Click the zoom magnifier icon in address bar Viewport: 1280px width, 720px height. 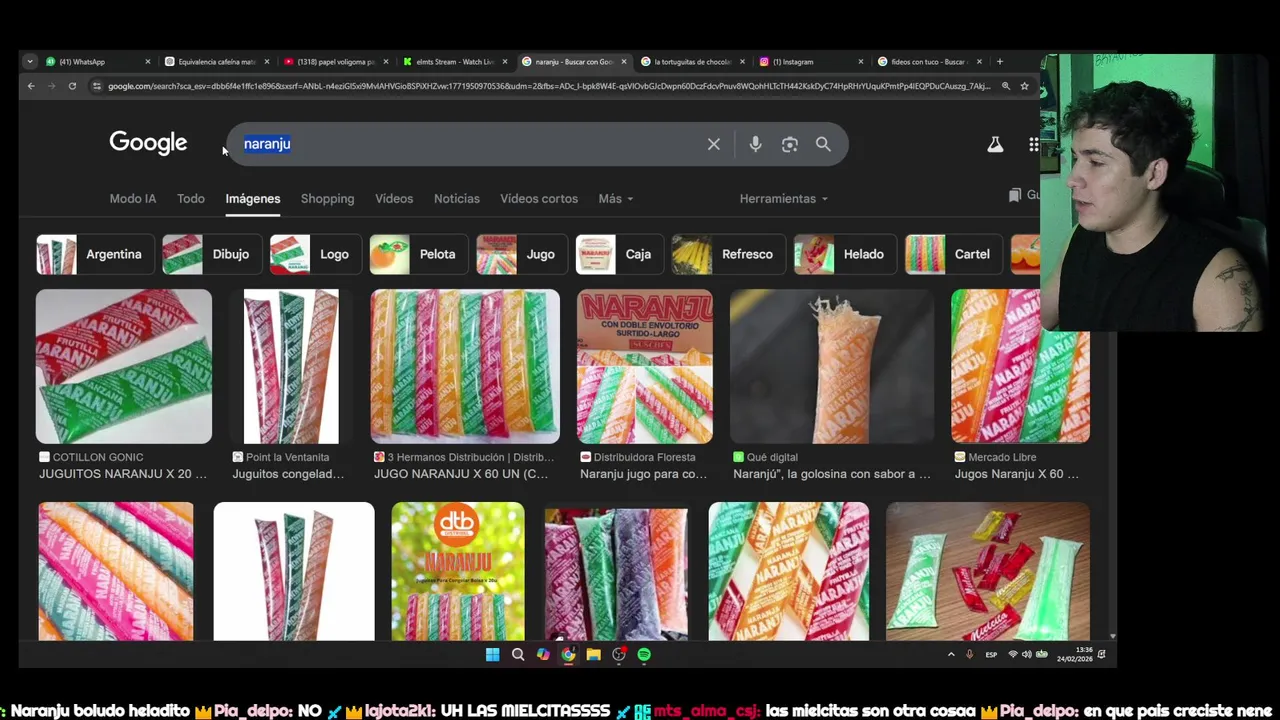(1005, 86)
